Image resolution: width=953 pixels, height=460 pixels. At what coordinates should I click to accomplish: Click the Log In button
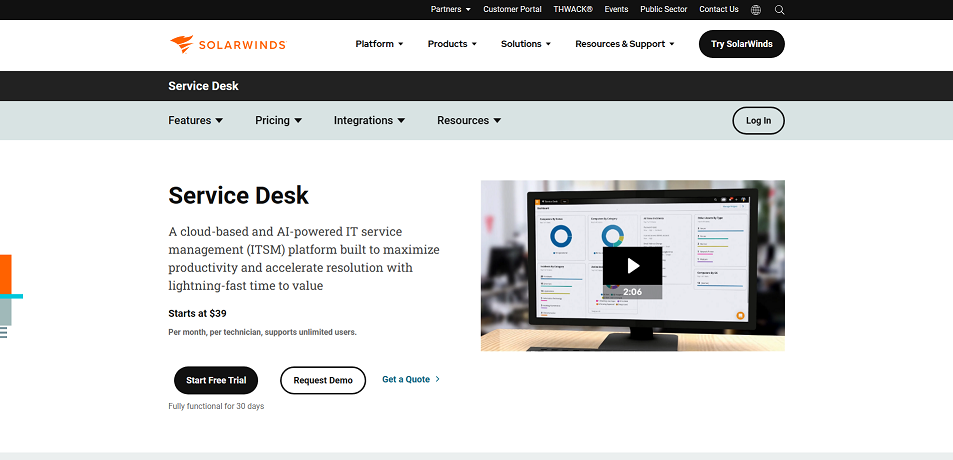tap(759, 120)
